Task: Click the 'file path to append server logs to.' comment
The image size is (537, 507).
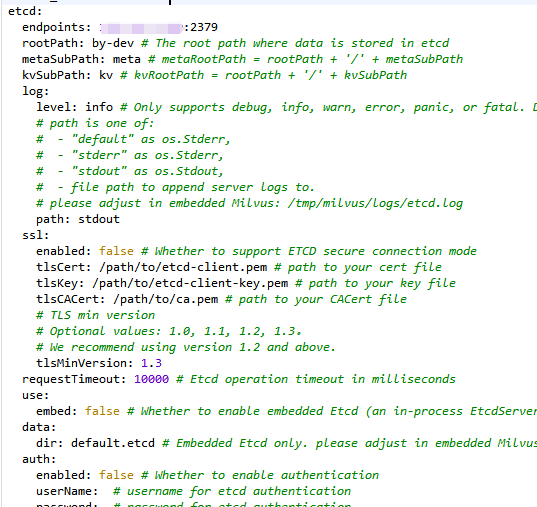Action: pyautogui.click(x=192, y=187)
